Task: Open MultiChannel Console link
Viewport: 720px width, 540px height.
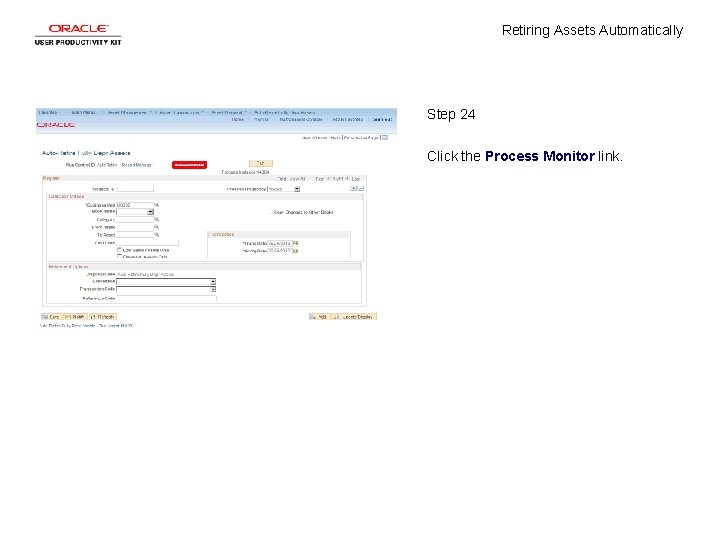Action: [301, 119]
